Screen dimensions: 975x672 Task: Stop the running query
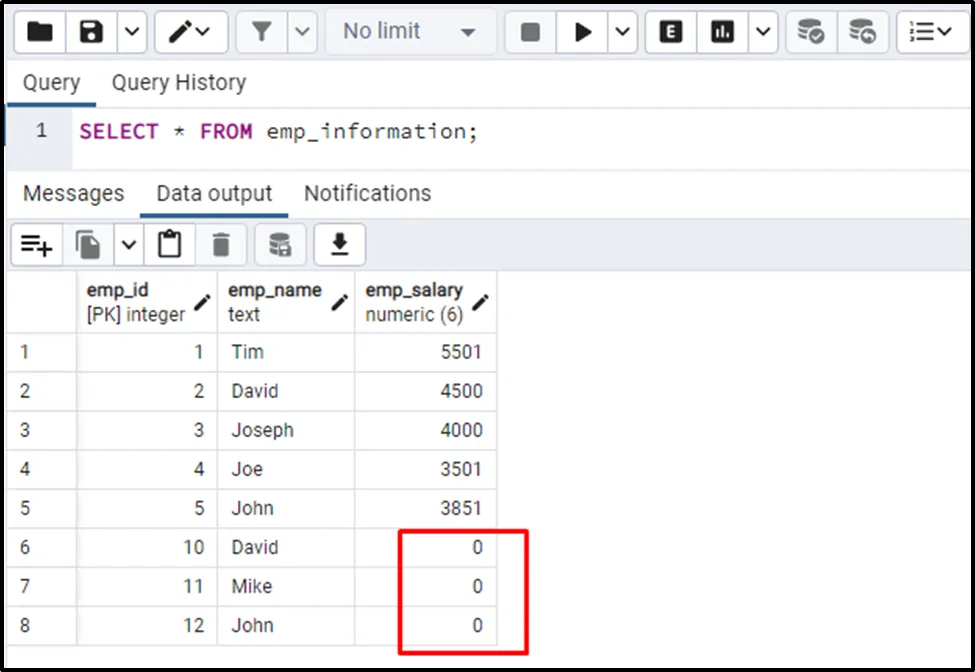[530, 32]
